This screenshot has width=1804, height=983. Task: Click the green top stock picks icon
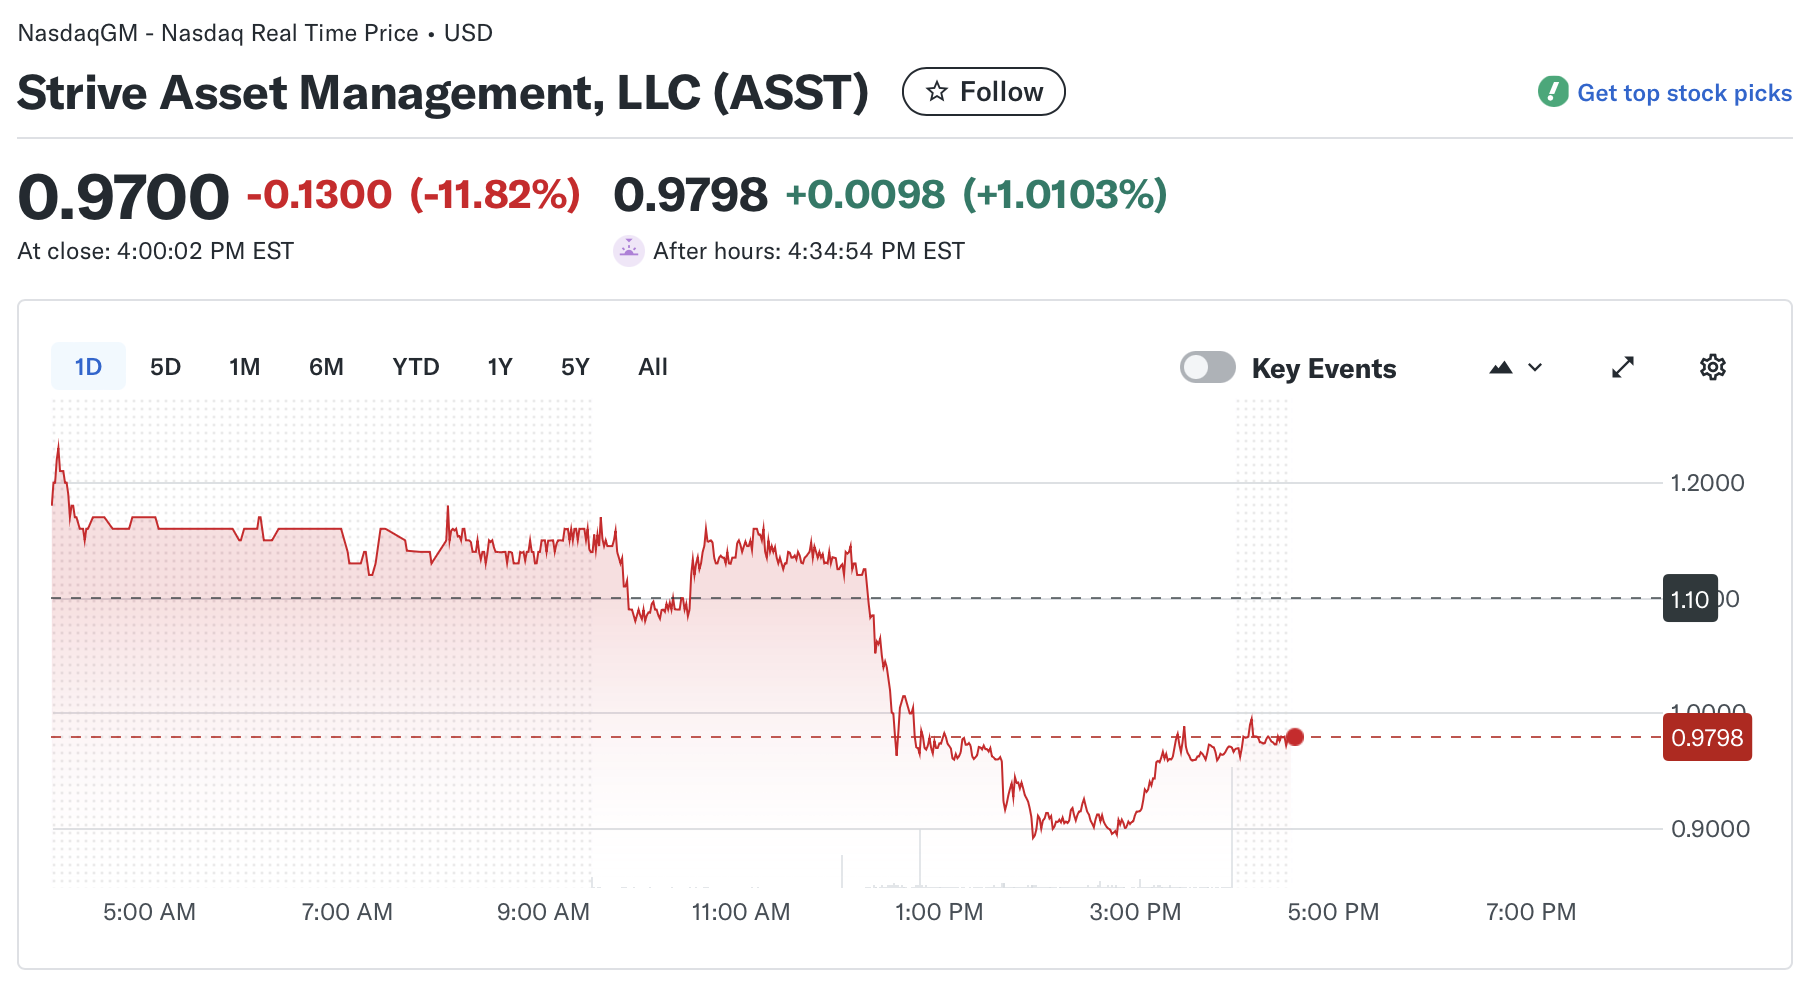point(1552,92)
